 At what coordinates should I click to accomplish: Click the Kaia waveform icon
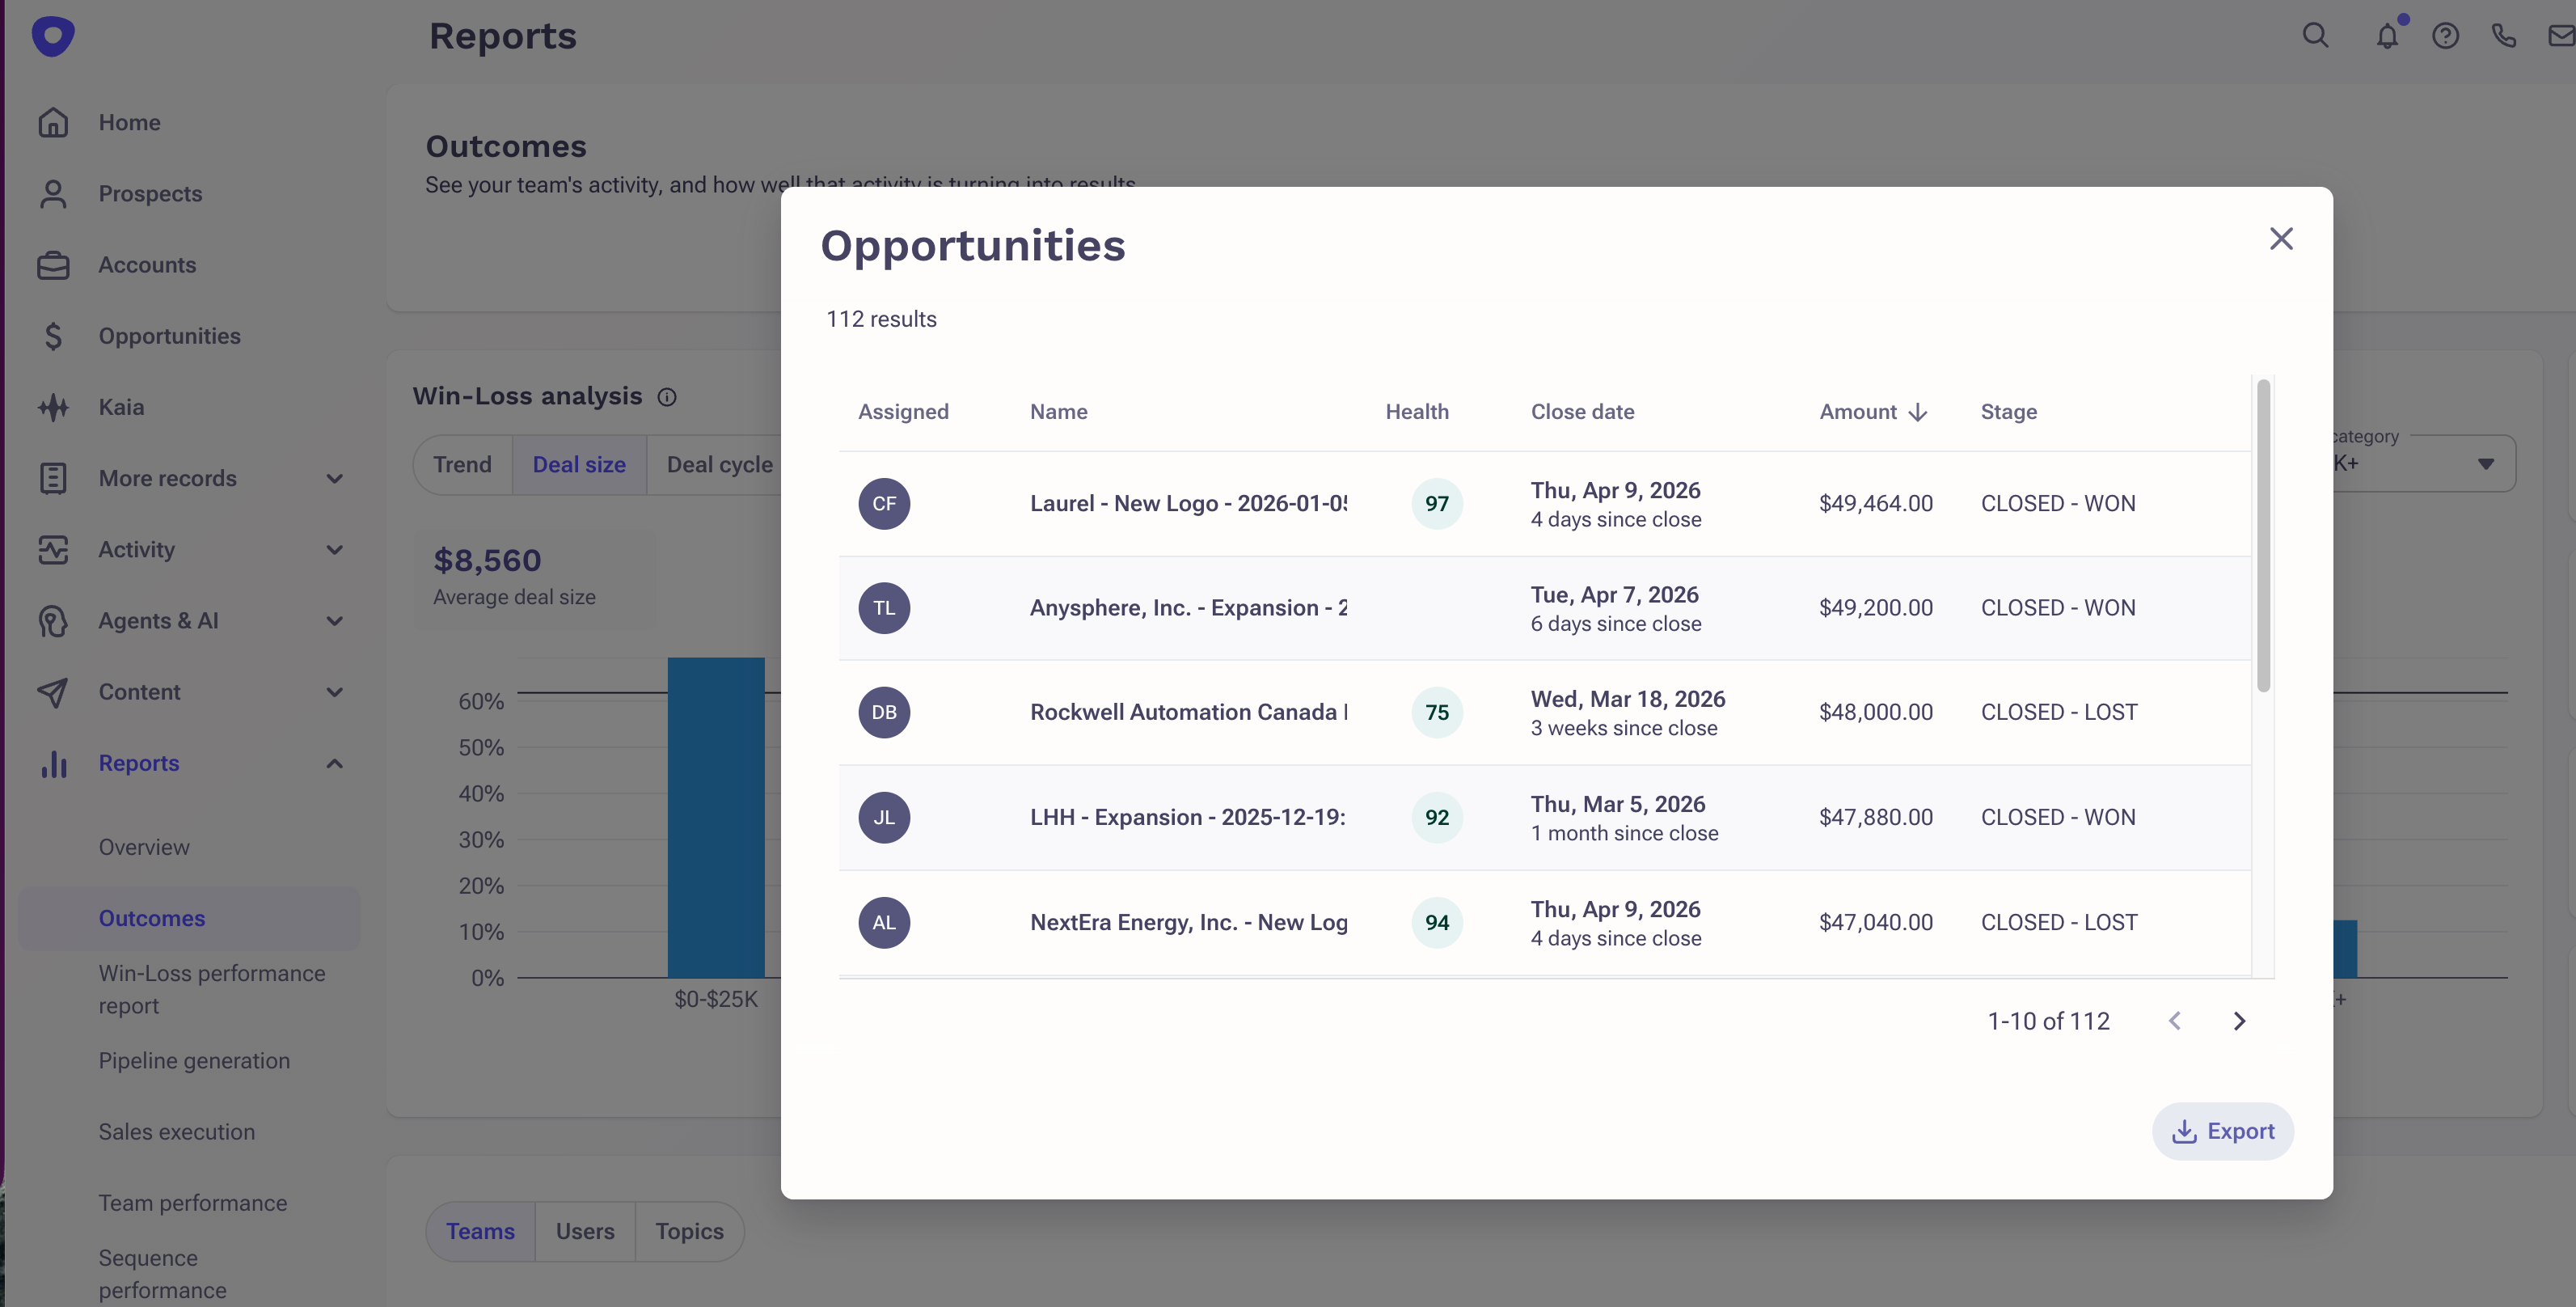pos(53,407)
